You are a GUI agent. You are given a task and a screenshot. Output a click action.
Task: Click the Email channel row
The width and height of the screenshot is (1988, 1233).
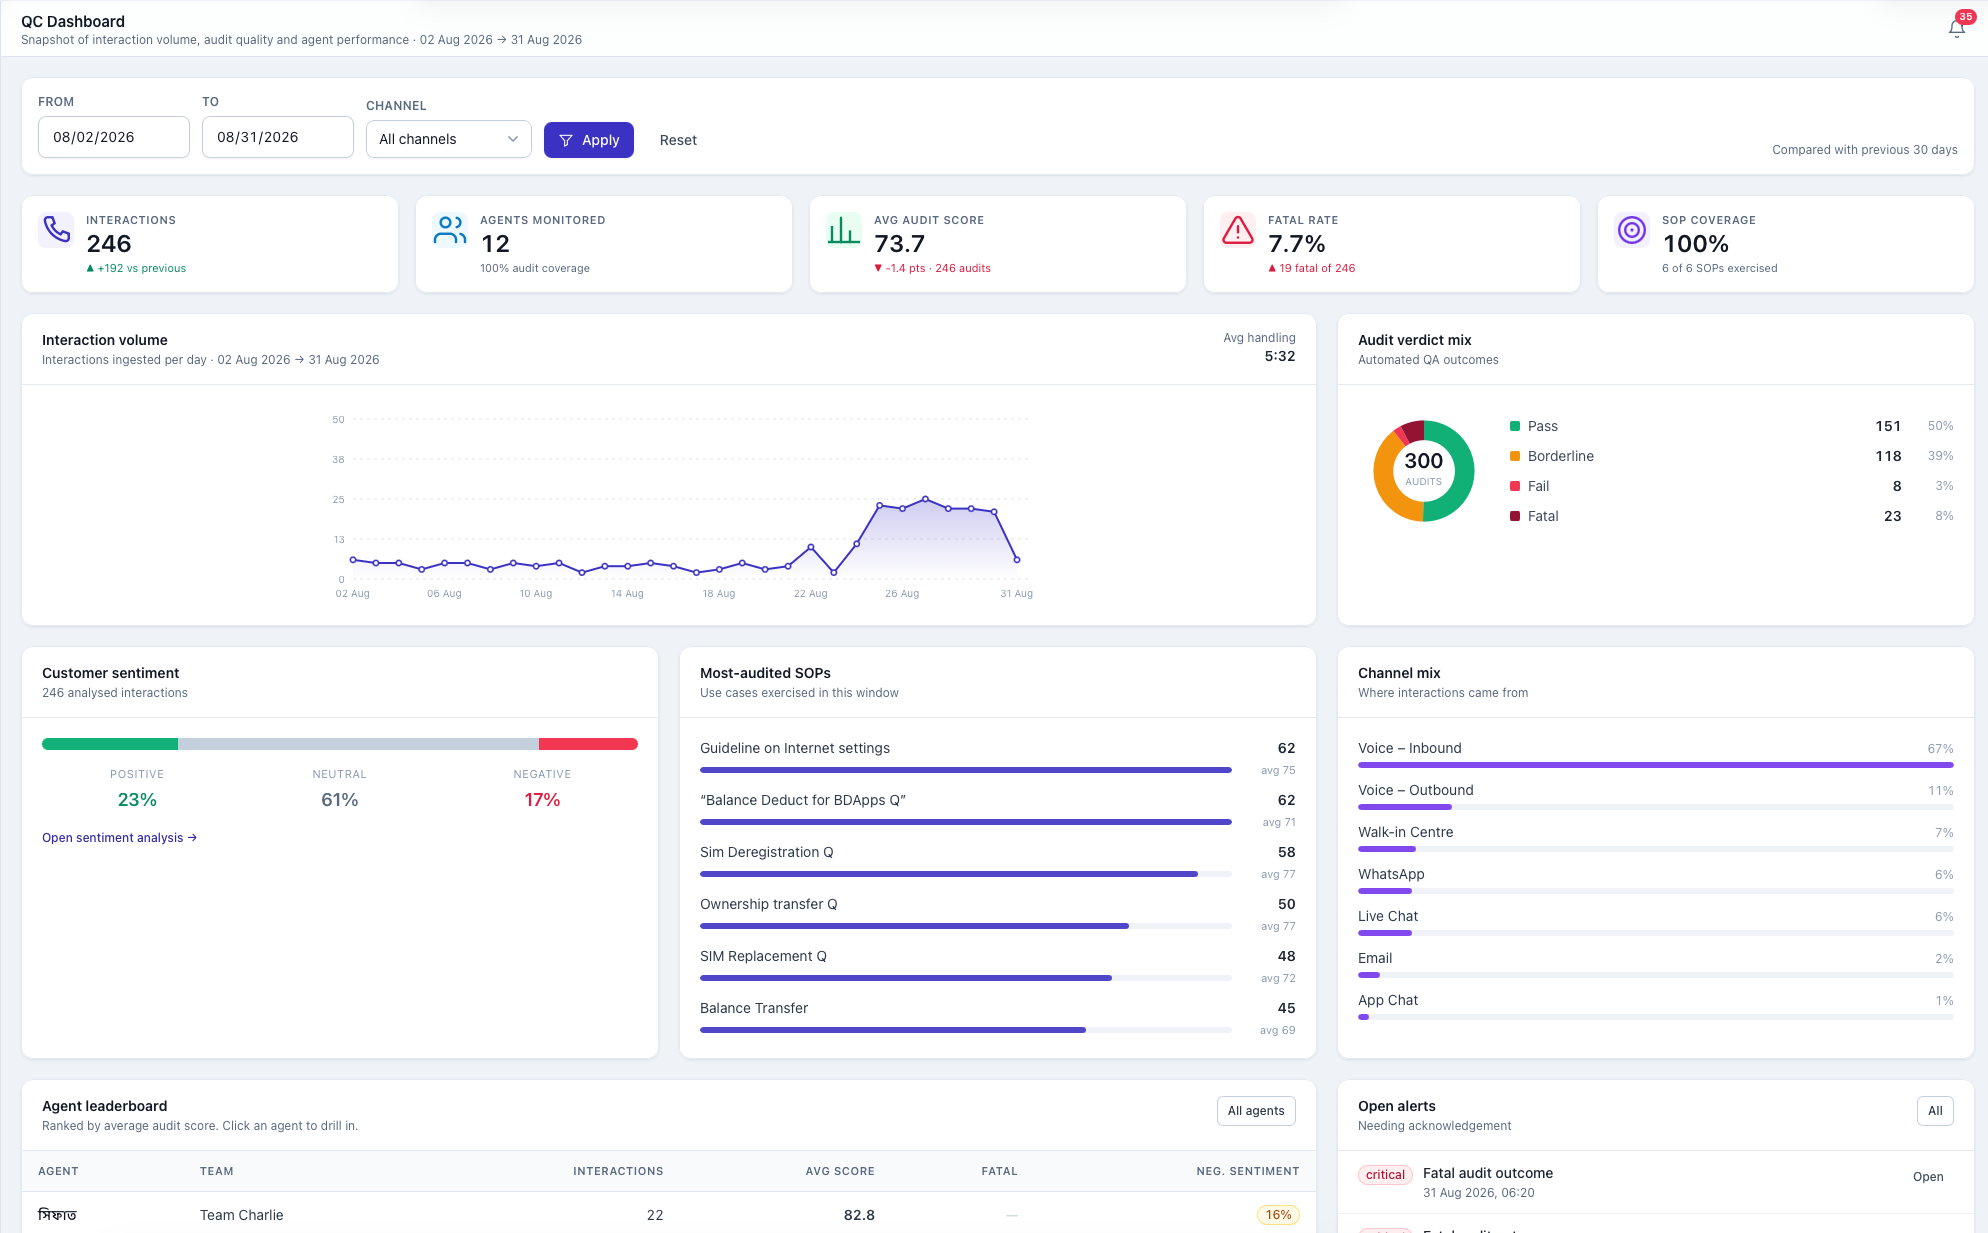(1655, 964)
